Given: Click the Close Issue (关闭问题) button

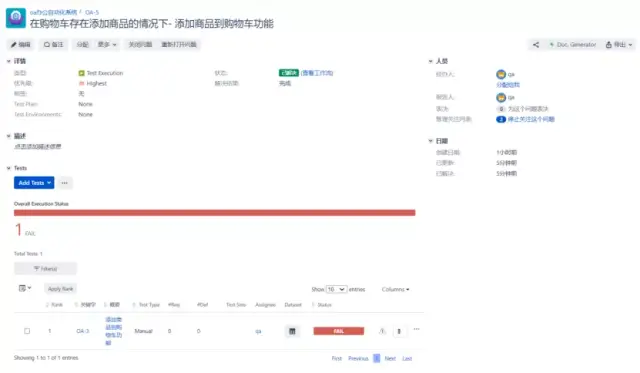Looking at the screenshot, I should pos(140,44).
